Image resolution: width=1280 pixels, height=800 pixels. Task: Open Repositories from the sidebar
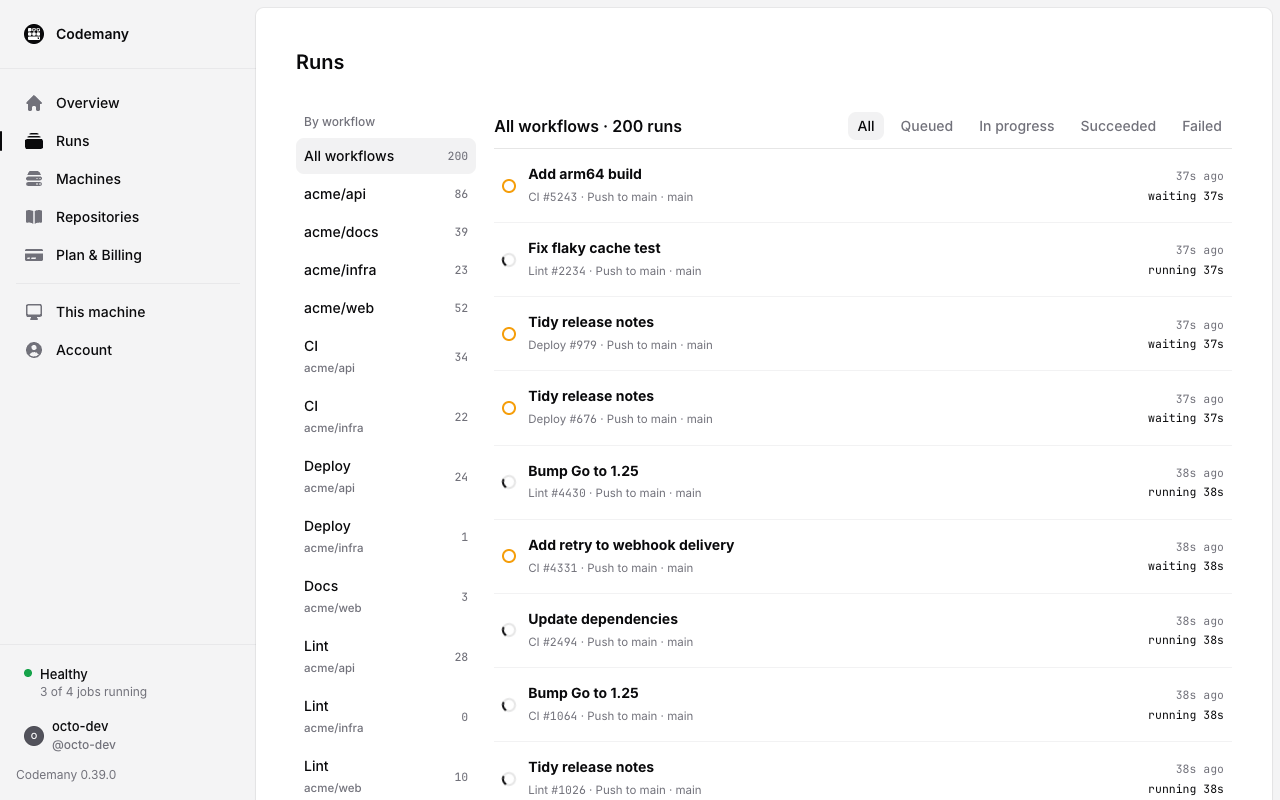click(x=128, y=217)
